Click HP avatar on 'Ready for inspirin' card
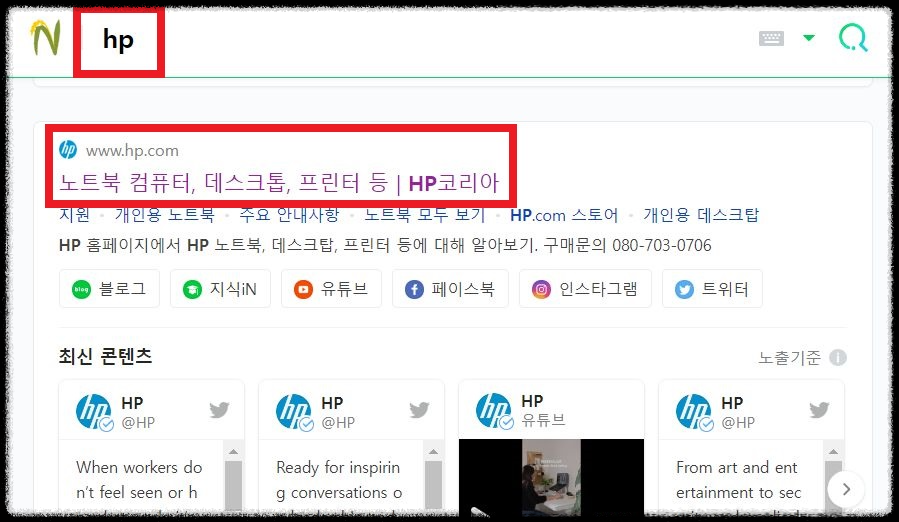This screenshot has height=522, width=899. click(294, 411)
